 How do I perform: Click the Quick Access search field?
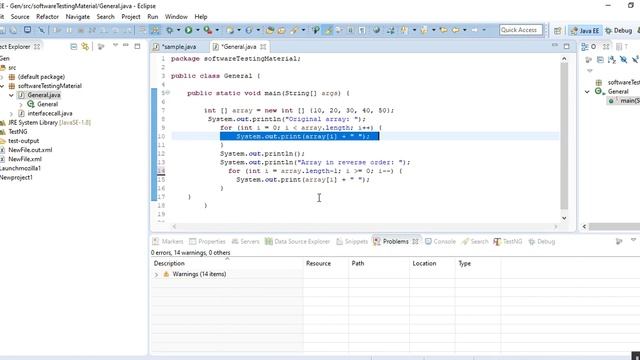(521, 30)
